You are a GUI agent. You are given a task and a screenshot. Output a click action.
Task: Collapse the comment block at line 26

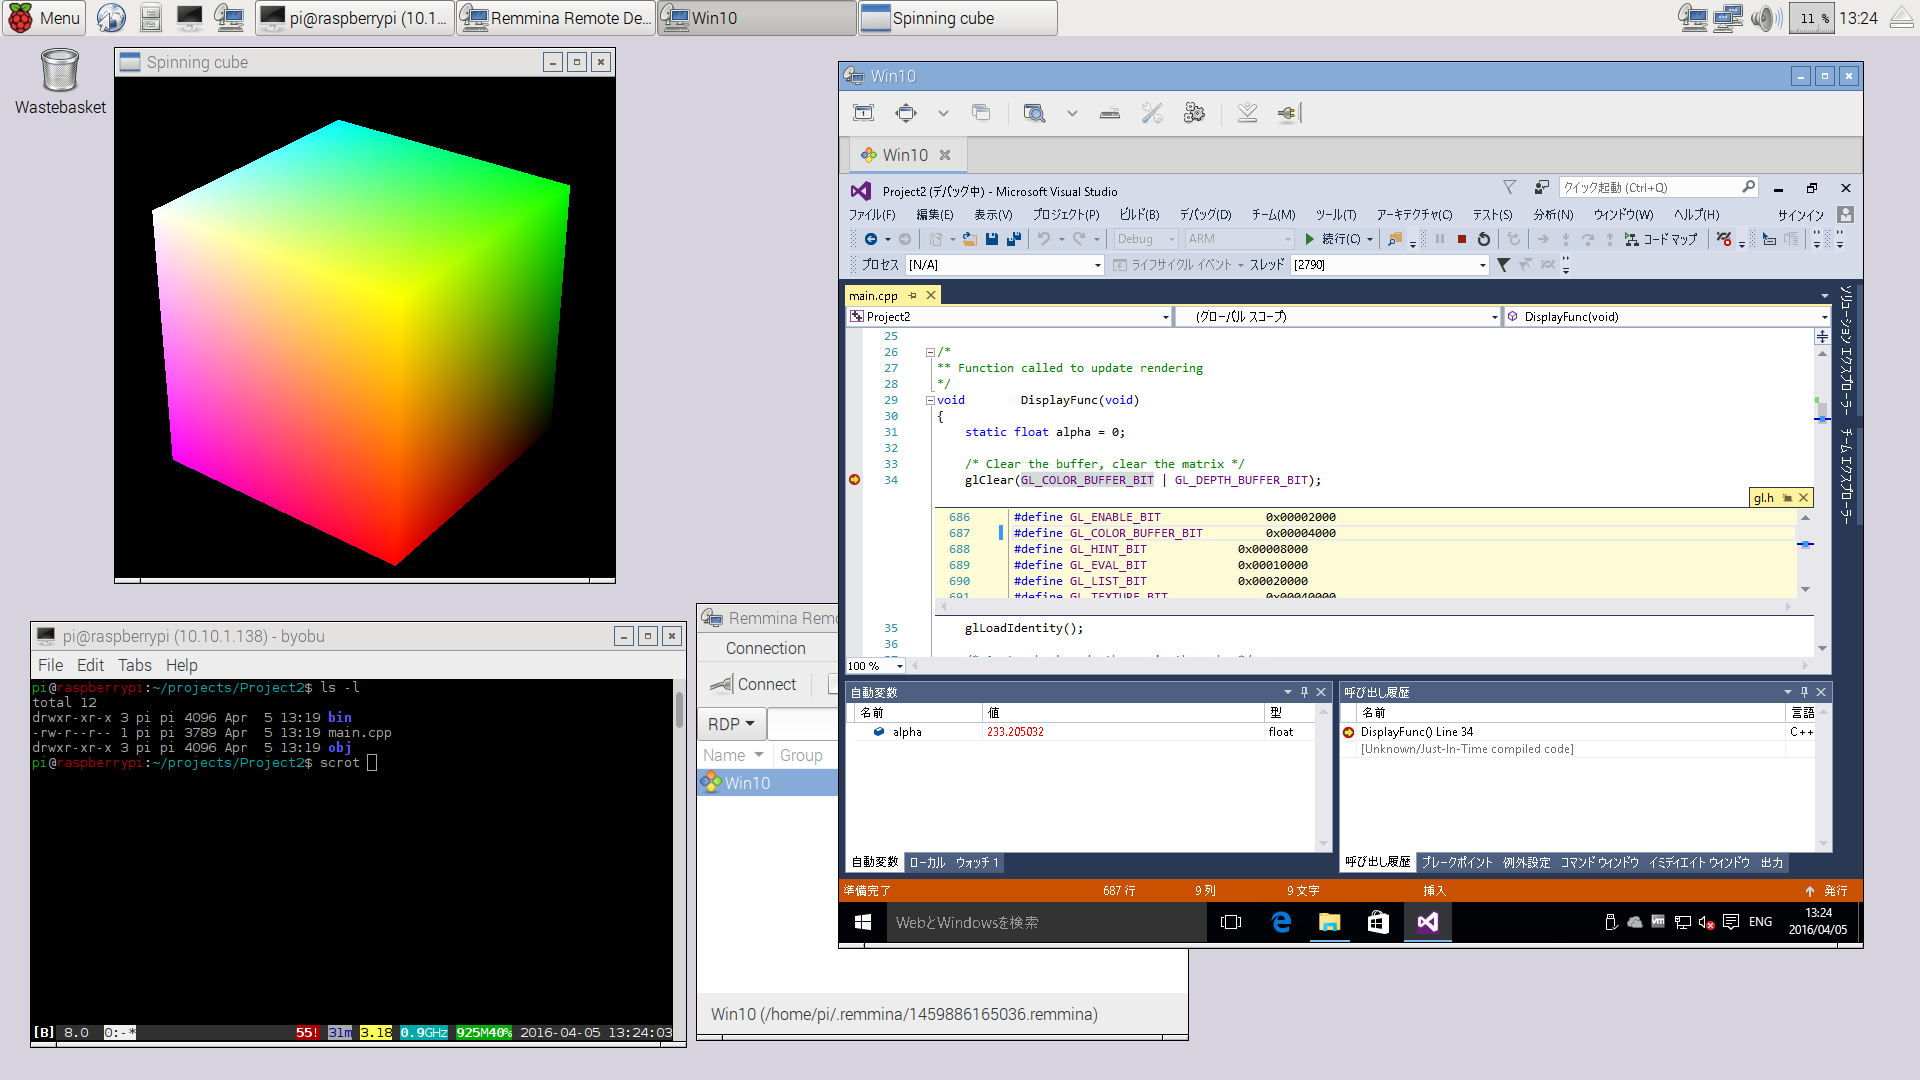pyautogui.click(x=930, y=352)
